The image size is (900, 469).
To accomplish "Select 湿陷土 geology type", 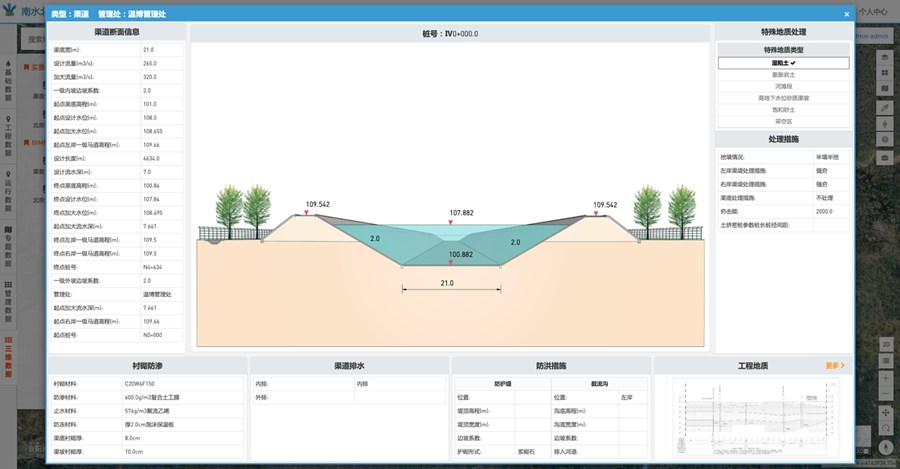I will click(783, 63).
